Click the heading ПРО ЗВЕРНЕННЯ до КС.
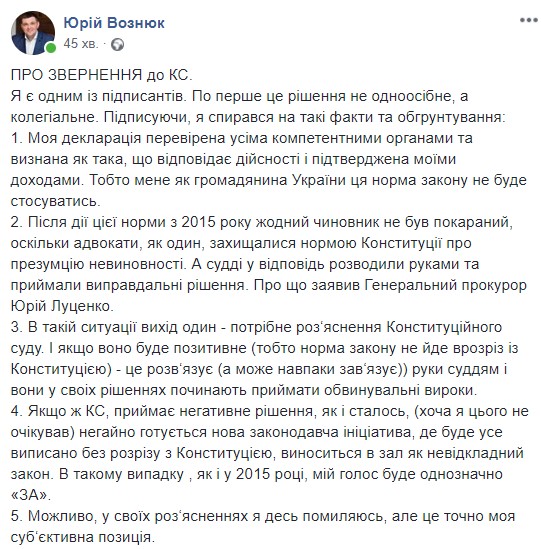The height and width of the screenshot is (549, 541). (x=102, y=75)
